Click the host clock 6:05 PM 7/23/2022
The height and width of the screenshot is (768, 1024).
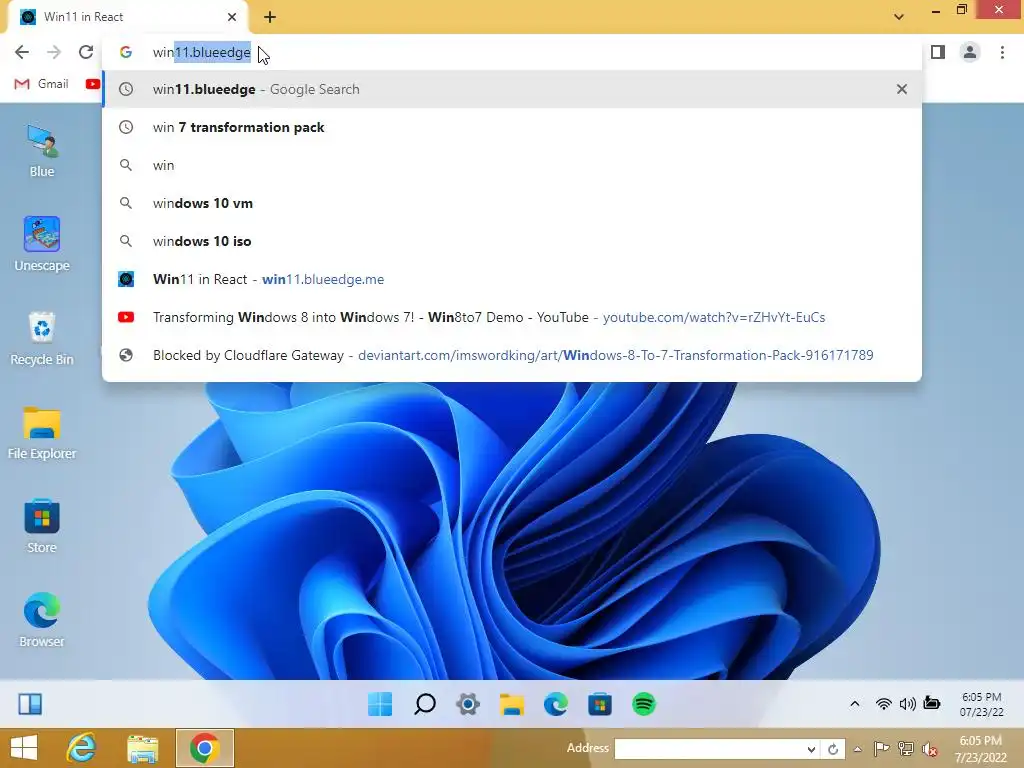coord(981,749)
